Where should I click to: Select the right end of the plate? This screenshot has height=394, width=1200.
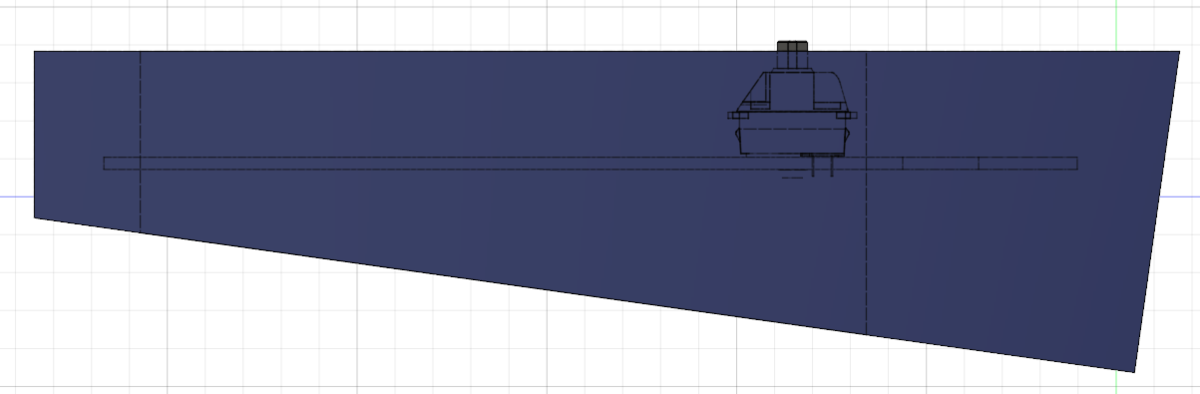1077,163
